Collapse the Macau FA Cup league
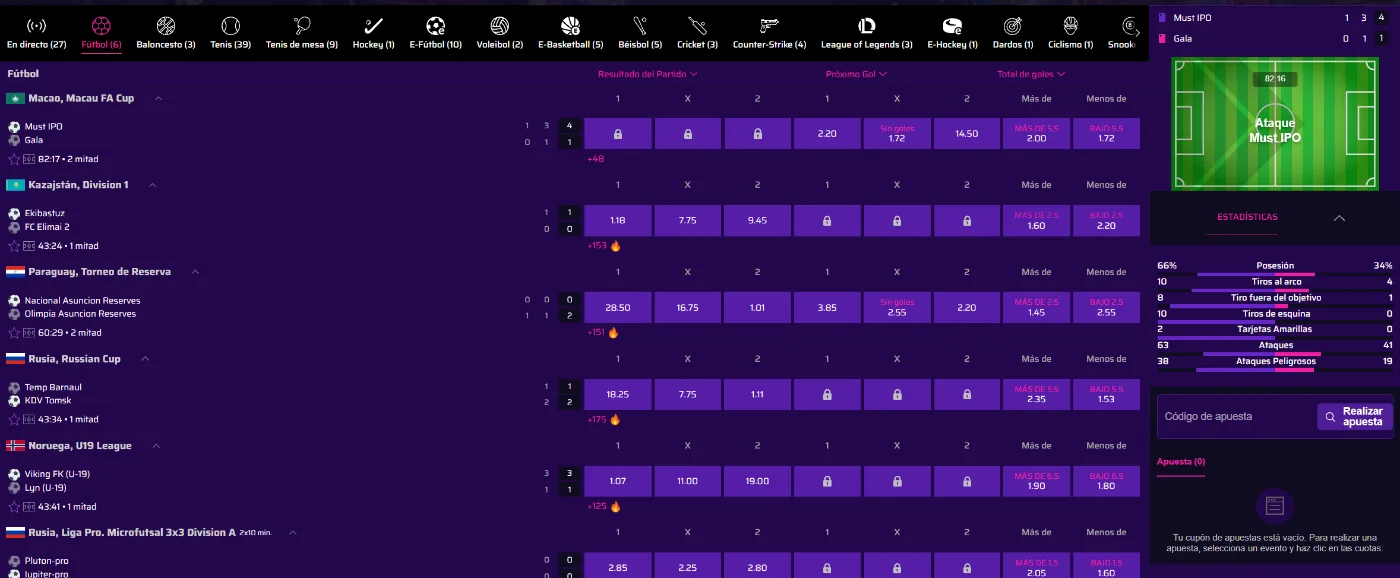 click(x=159, y=98)
